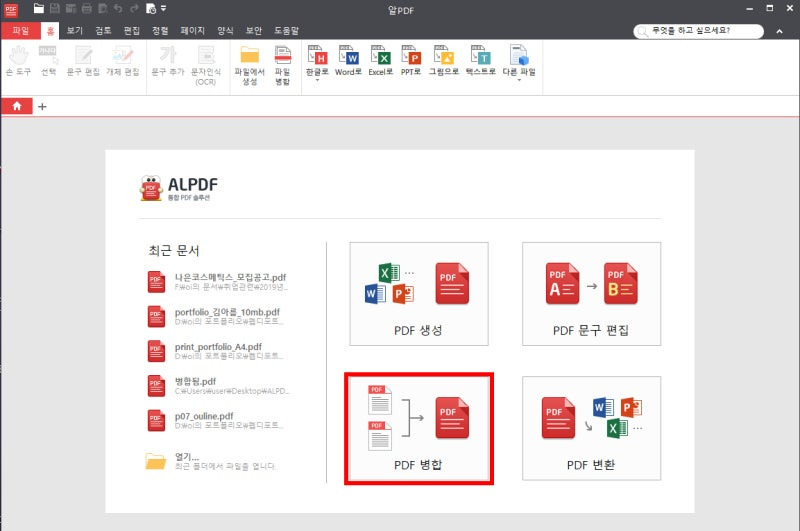
Task: Expand the 다른 파일 dropdown arrow
Action: coord(519,80)
